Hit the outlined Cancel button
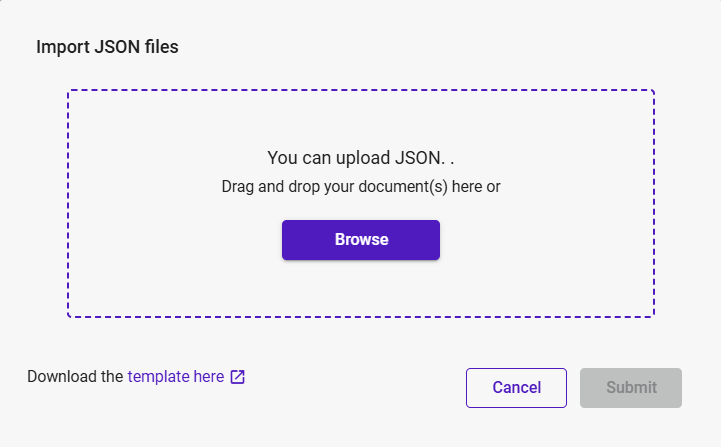The height and width of the screenshot is (447, 721). pyautogui.click(x=516, y=388)
